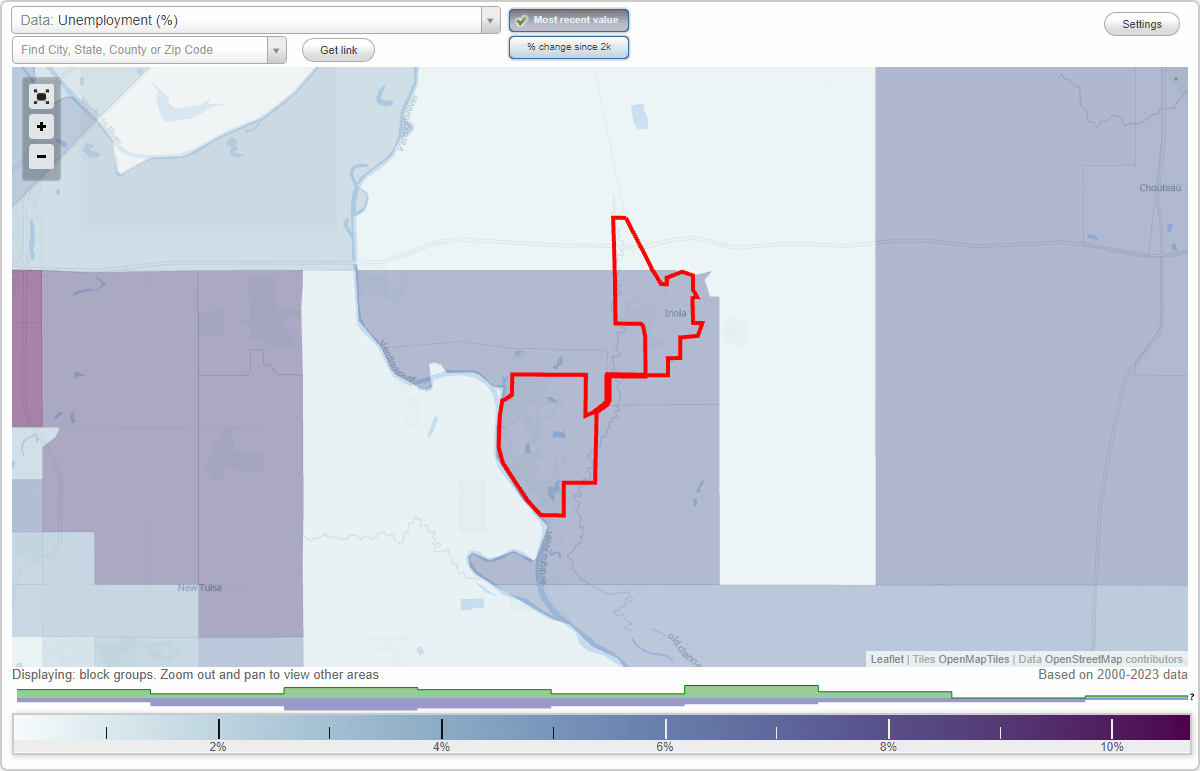The image size is (1200, 771).
Task: Expand the Data selector arrow
Action: point(490,20)
